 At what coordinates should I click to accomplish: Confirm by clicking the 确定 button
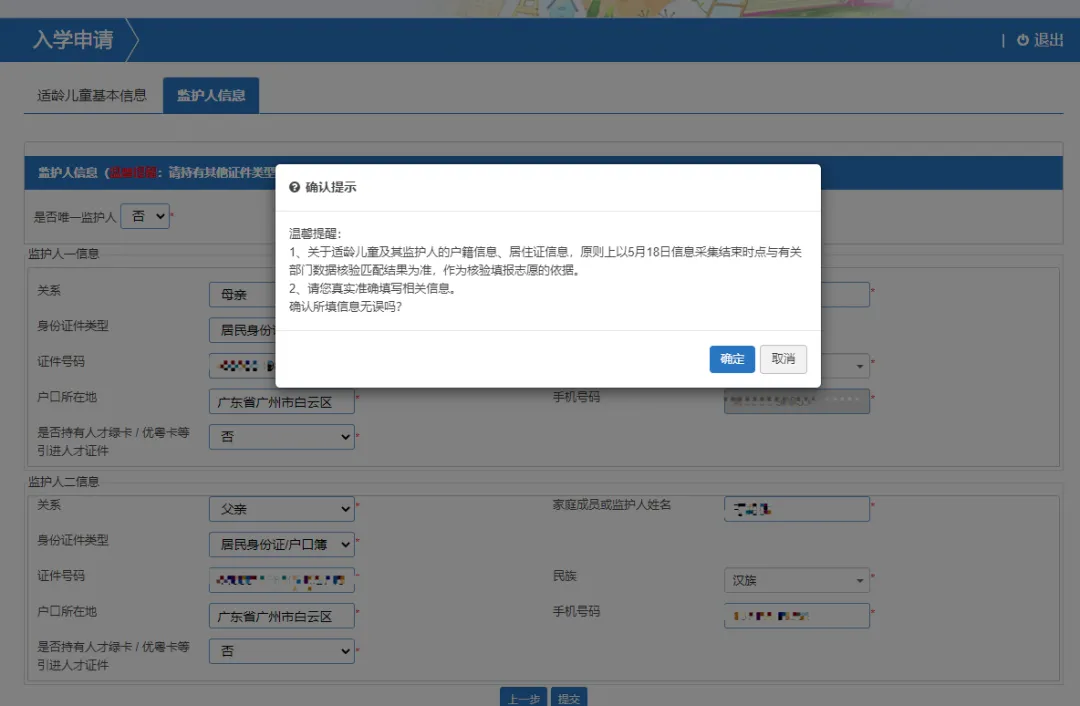click(732, 359)
